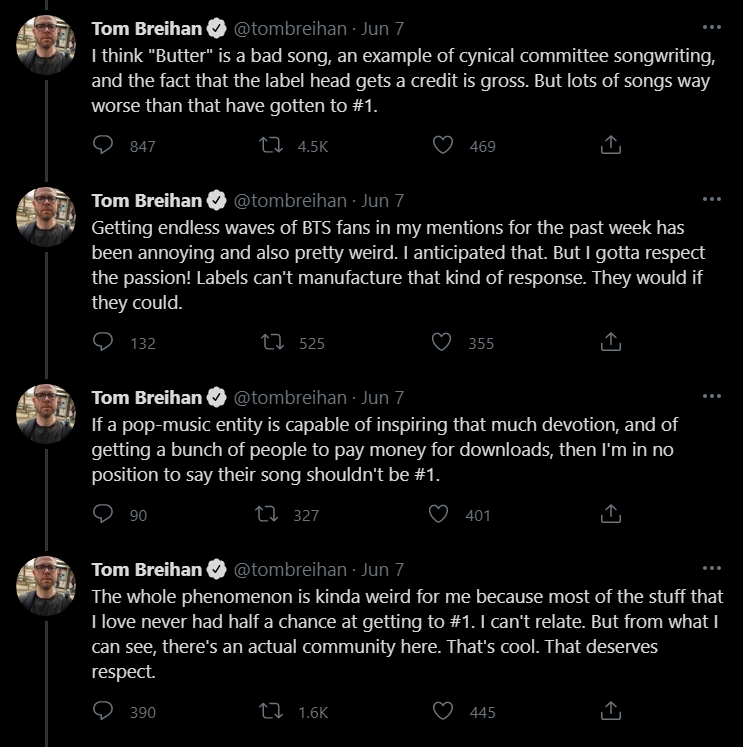Open more options on the pop-music entity tweet
The height and width of the screenshot is (747, 743).
[712, 396]
